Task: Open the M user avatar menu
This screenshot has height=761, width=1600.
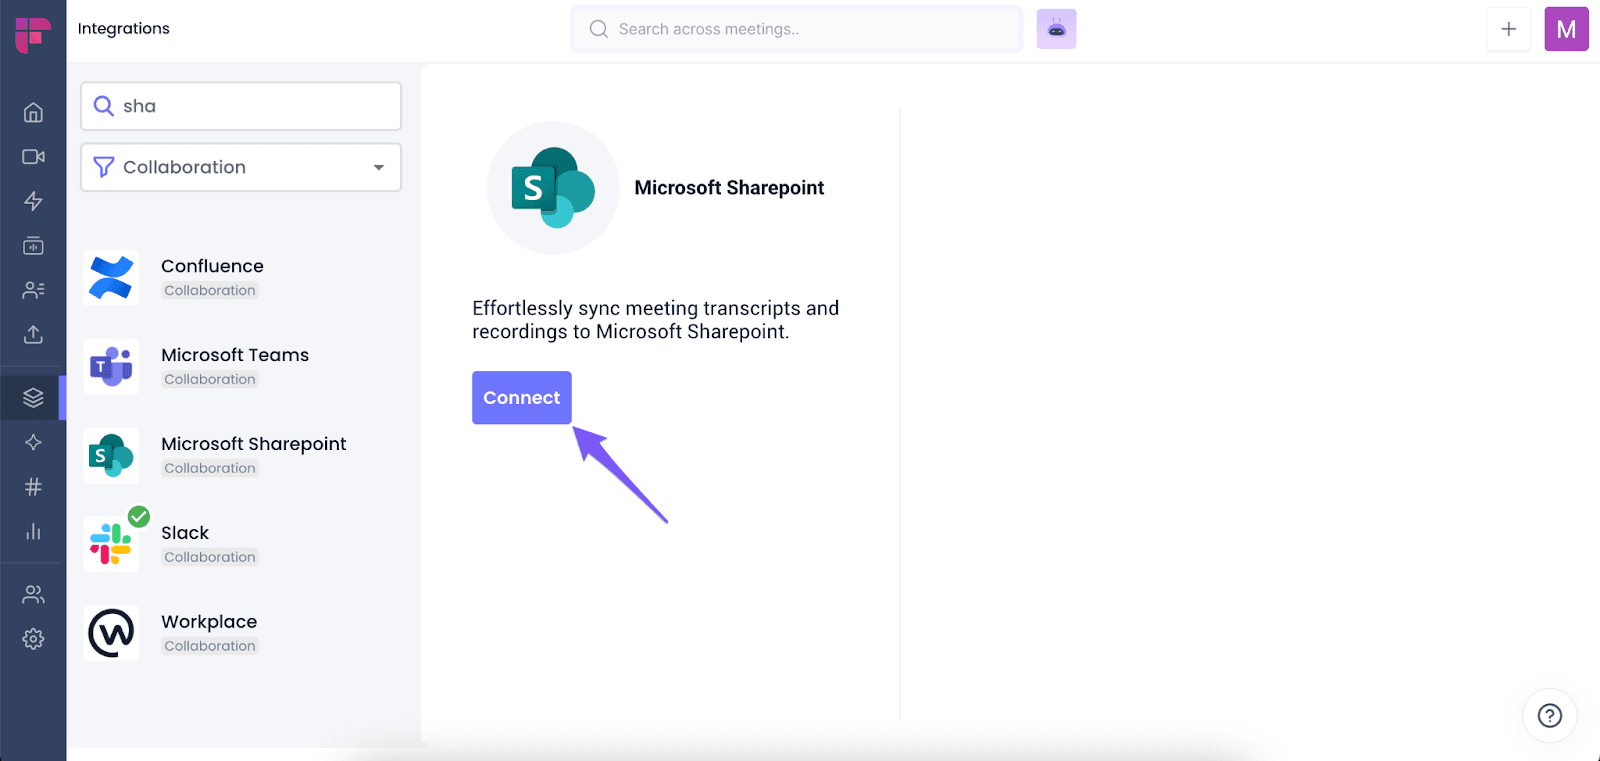Action: point(1566,29)
